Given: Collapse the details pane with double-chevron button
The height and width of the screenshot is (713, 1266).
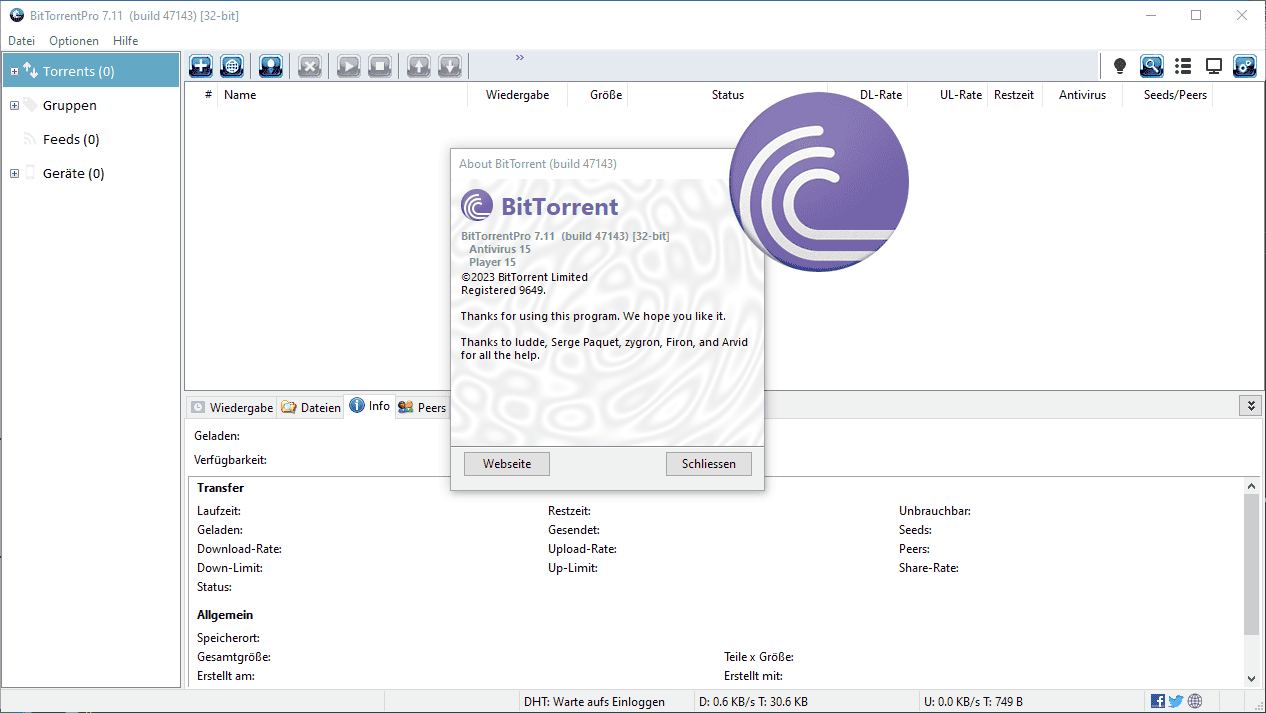Looking at the screenshot, I should pyautogui.click(x=1250, y=405).
